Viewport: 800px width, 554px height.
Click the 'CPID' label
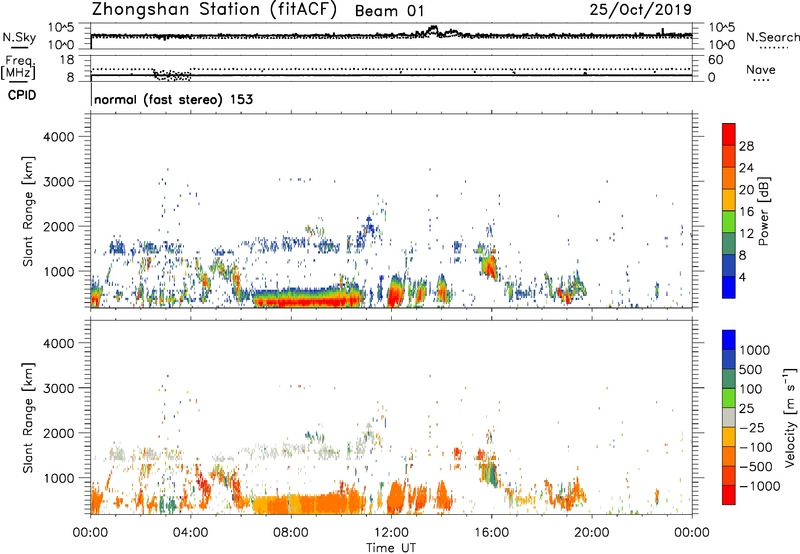22,95
